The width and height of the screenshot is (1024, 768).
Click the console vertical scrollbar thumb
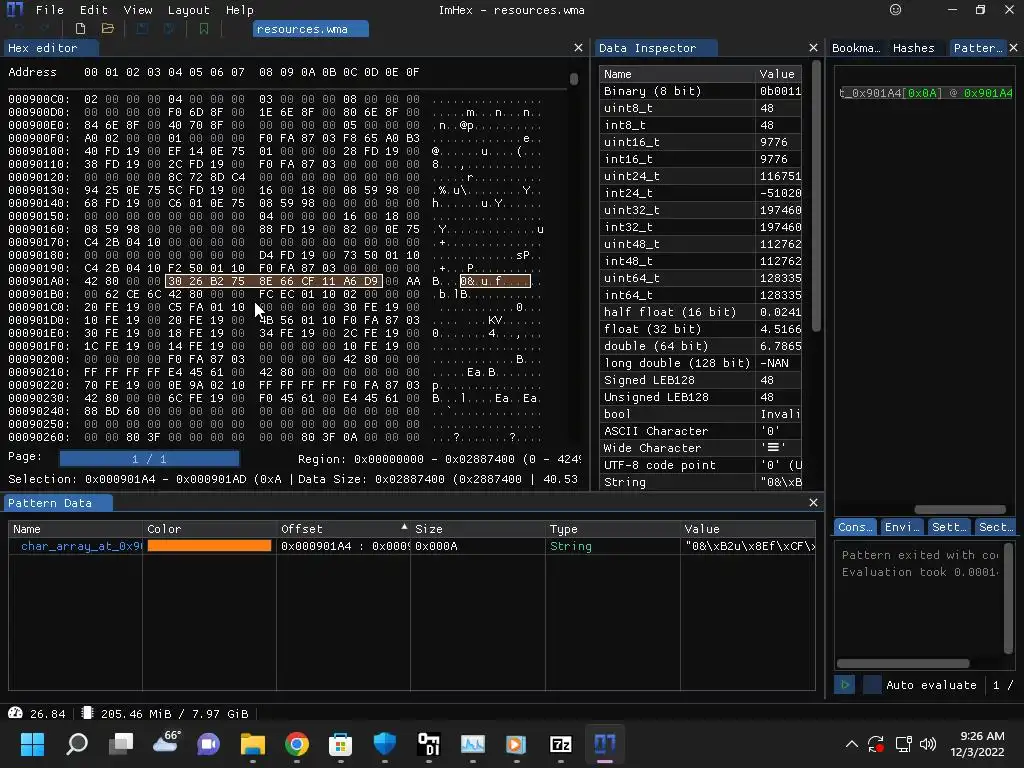[1008, 598]
